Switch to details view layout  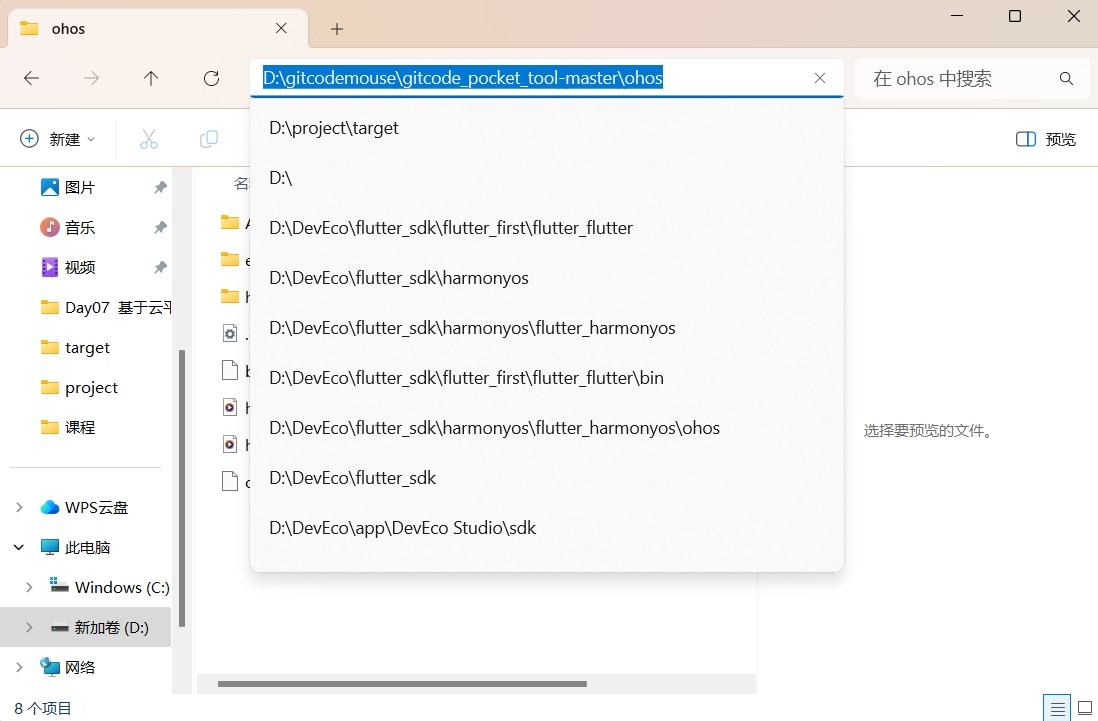[x=1057, y=708]
